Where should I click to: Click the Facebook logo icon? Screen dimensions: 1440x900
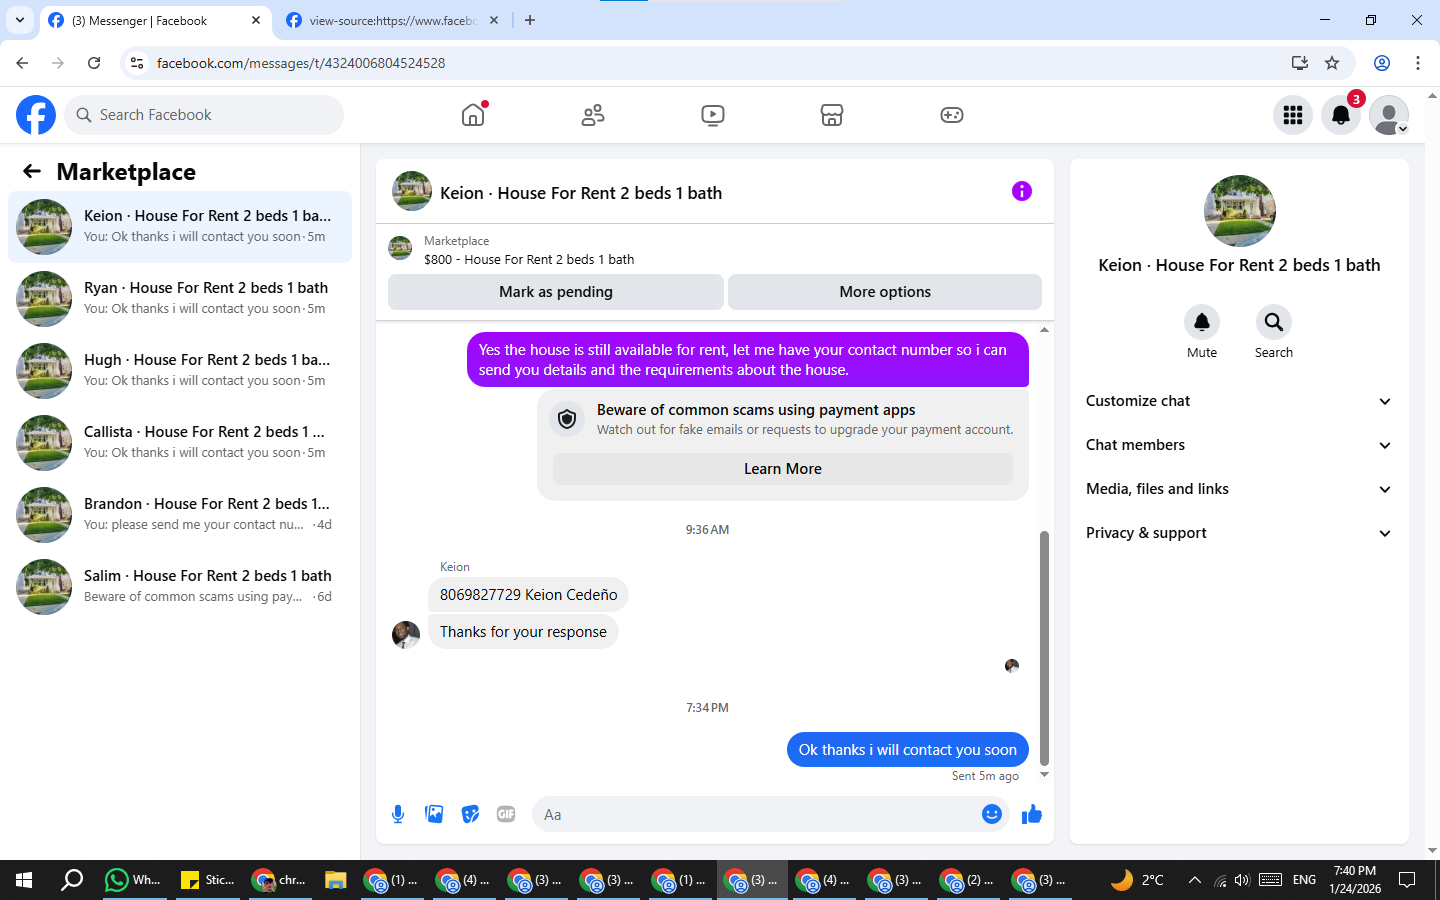pos(36,115)
